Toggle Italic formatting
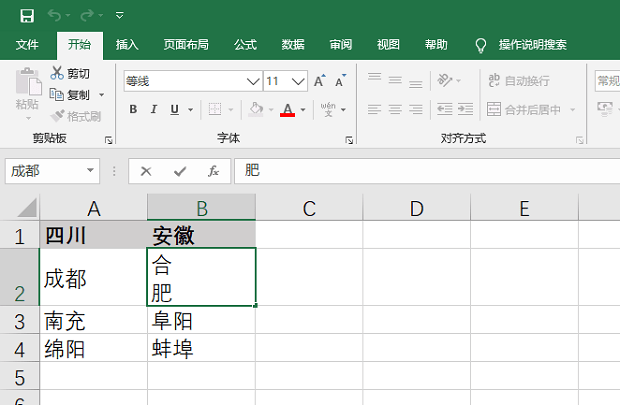This screenshot has width=620, height=405. (154, 109)
